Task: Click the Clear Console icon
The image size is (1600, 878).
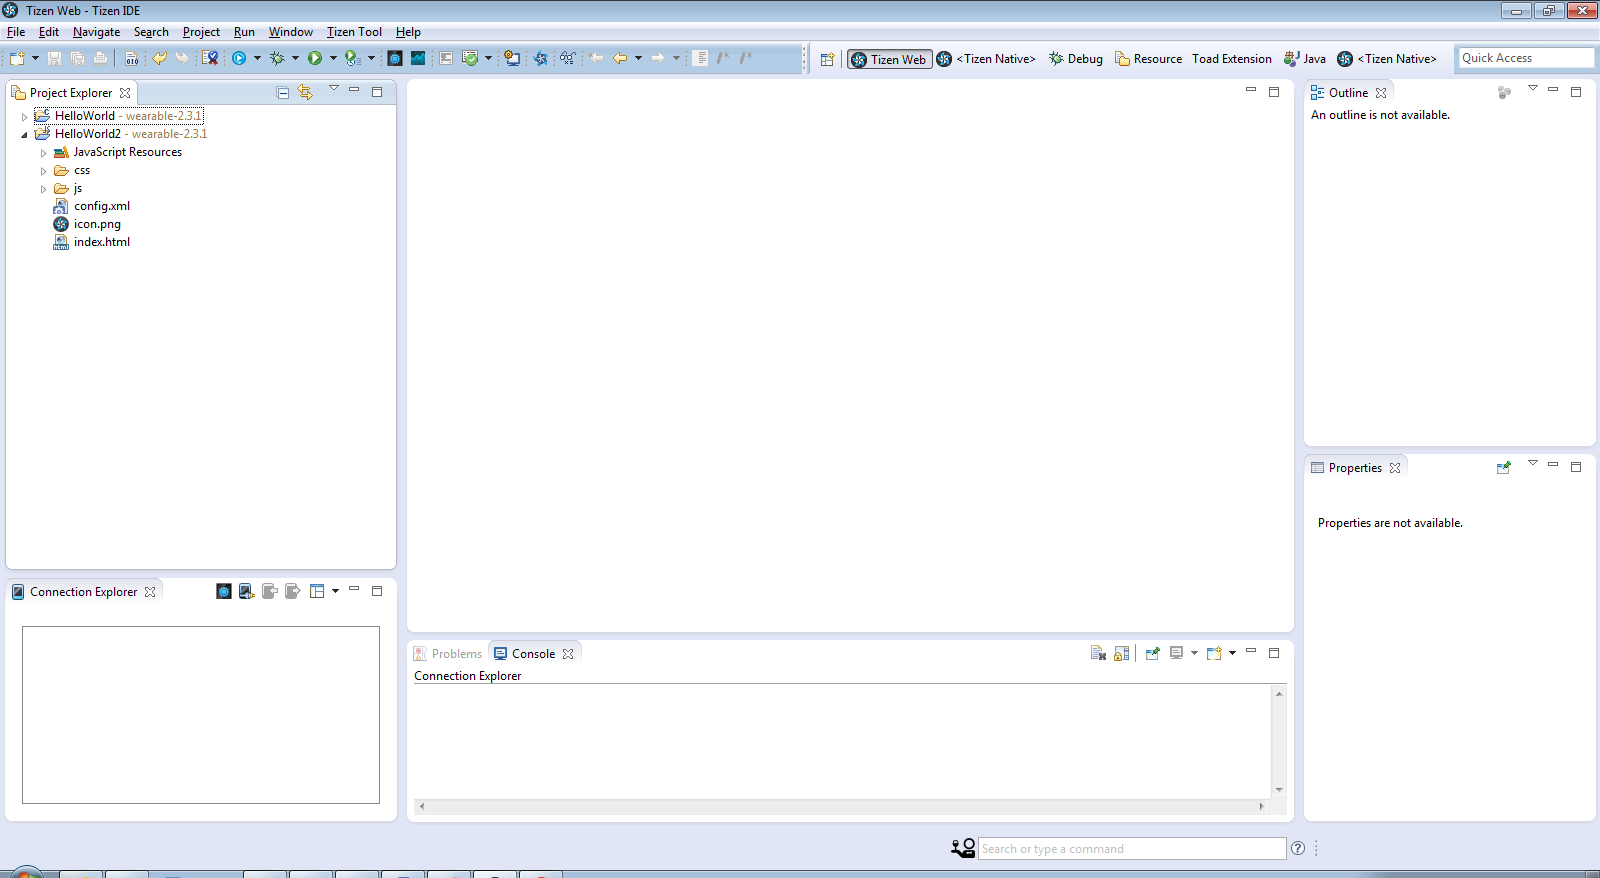Action: tap(1098, 653)
